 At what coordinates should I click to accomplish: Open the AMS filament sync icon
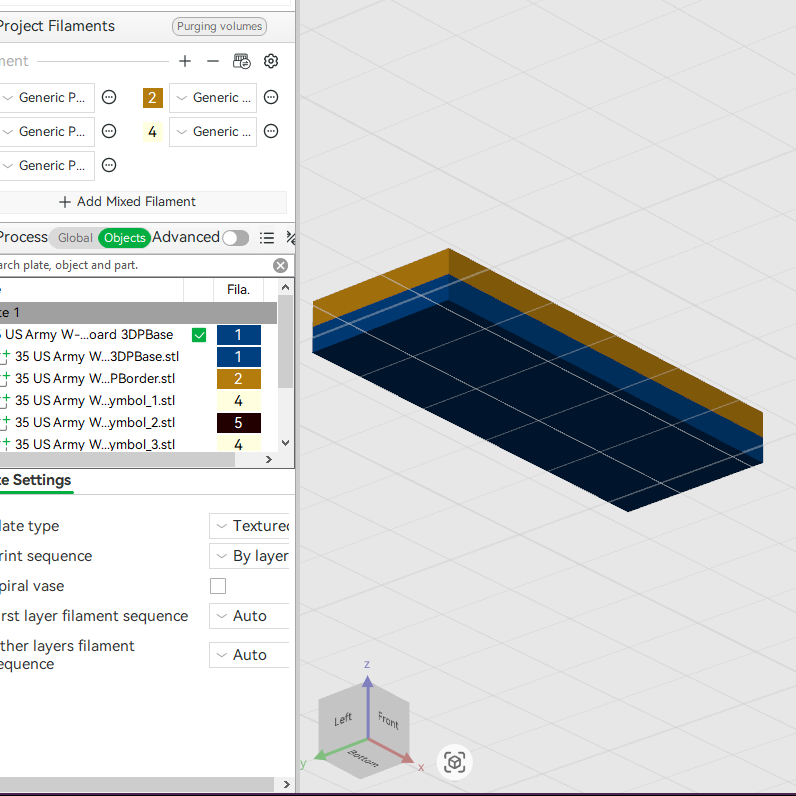coord(242,61)
